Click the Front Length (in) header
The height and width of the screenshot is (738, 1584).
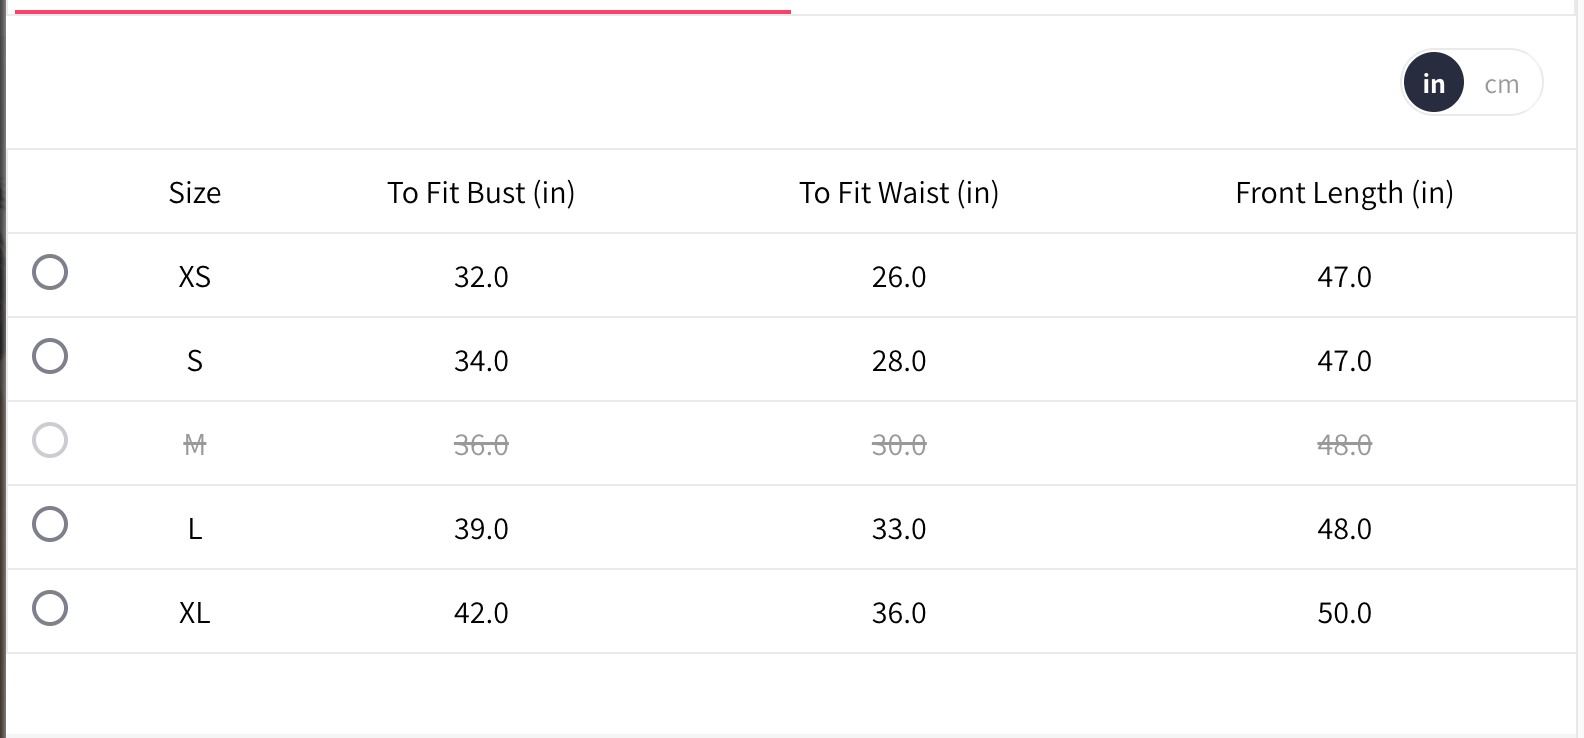[x=1344, y=192]
